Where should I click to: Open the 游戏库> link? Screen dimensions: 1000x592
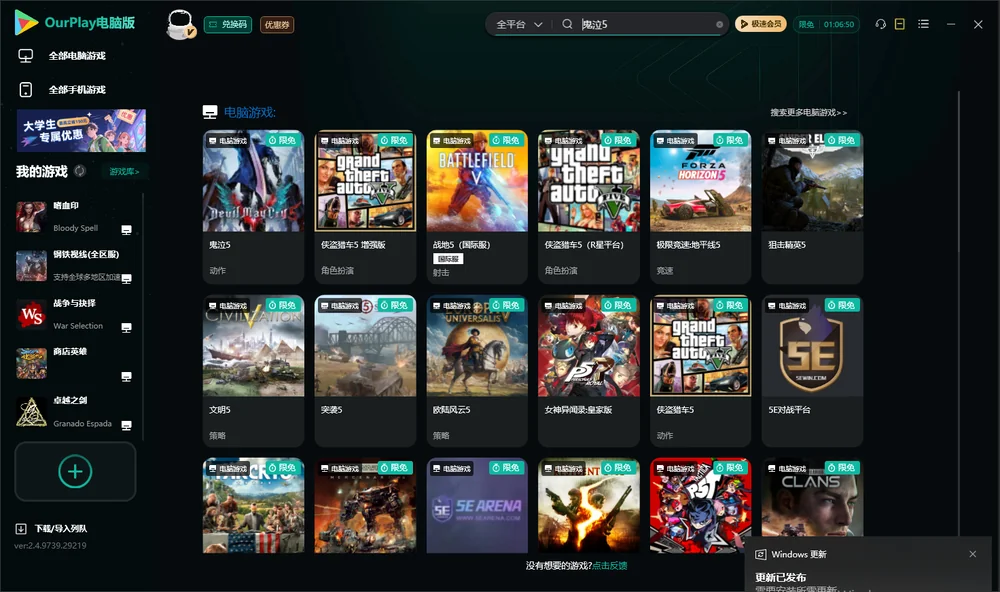[124, 172]
